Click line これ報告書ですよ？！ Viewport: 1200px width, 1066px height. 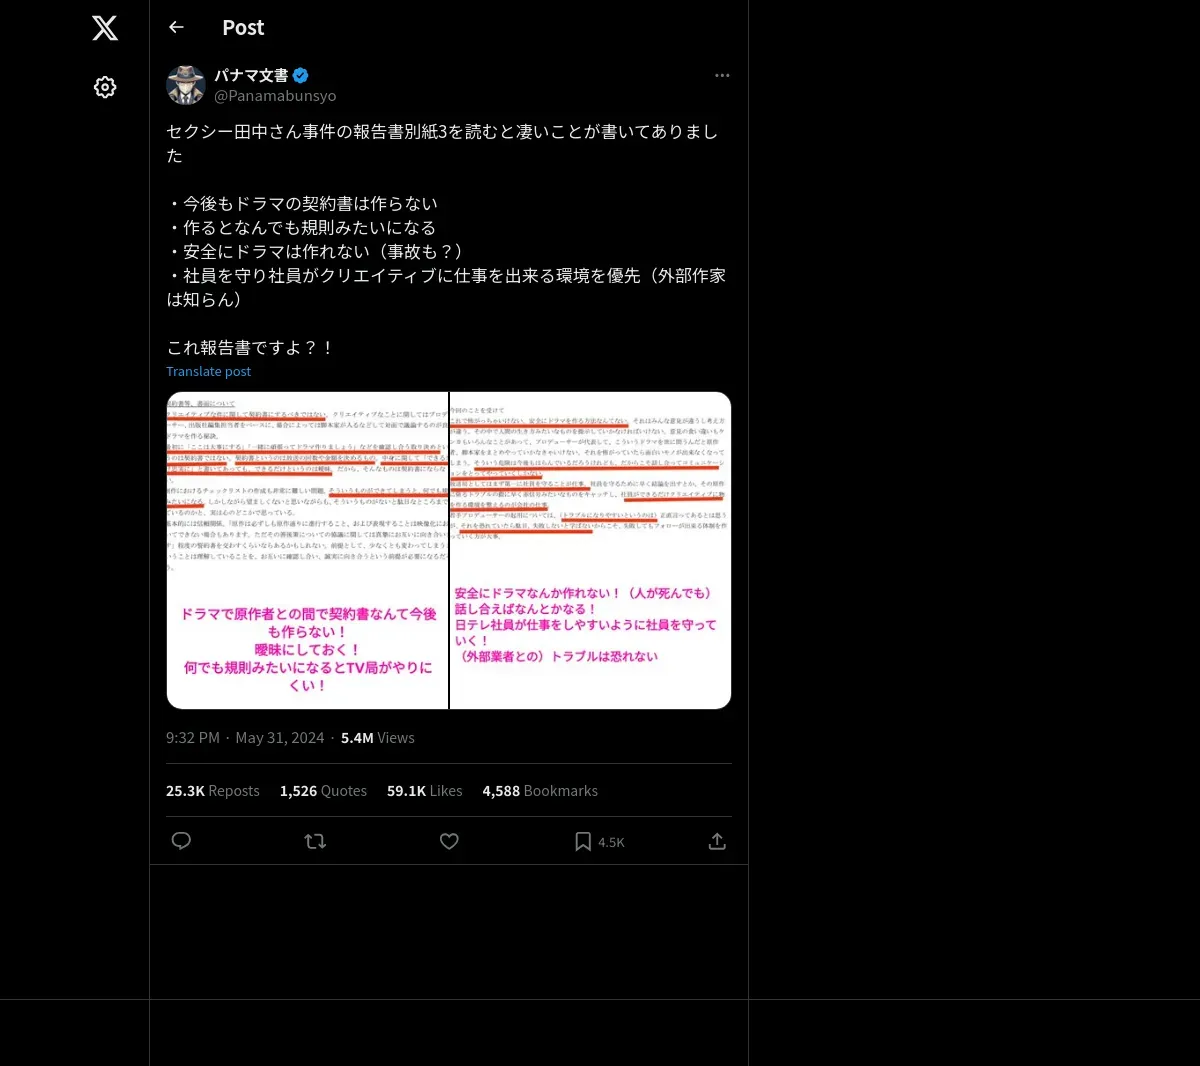click(x=251, y=347)
